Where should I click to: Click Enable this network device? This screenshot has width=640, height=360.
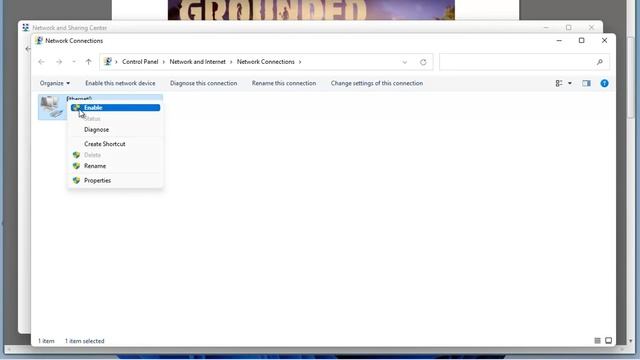pyautogui.click(x=120, y=83)
